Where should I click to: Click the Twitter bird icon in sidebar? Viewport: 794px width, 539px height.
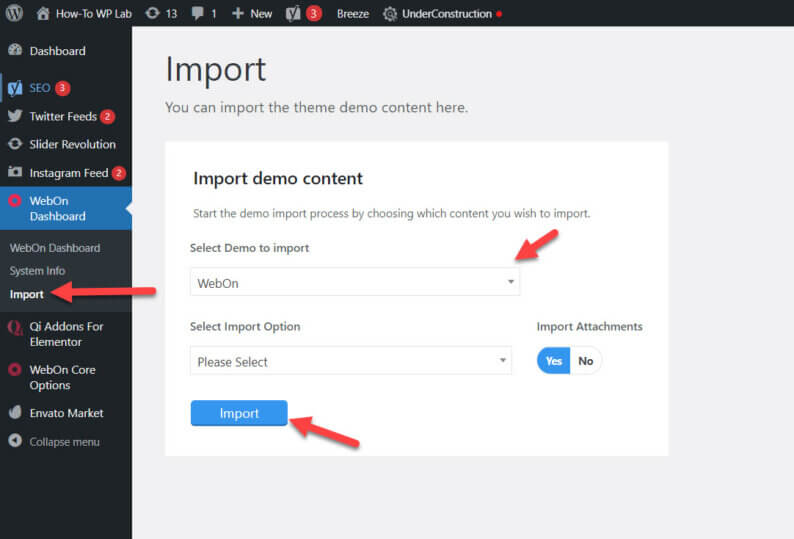click(15, 116)
